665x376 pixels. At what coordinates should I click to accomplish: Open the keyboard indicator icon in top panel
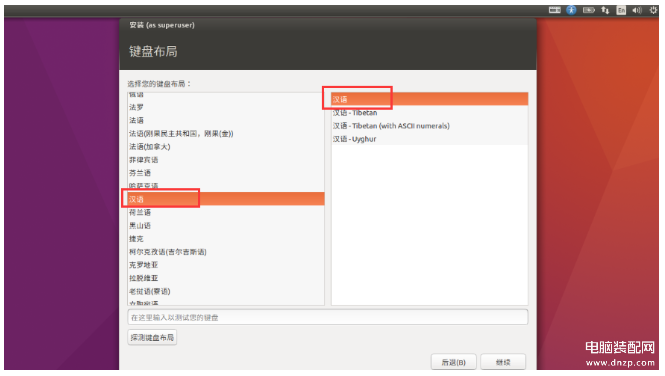554,10
